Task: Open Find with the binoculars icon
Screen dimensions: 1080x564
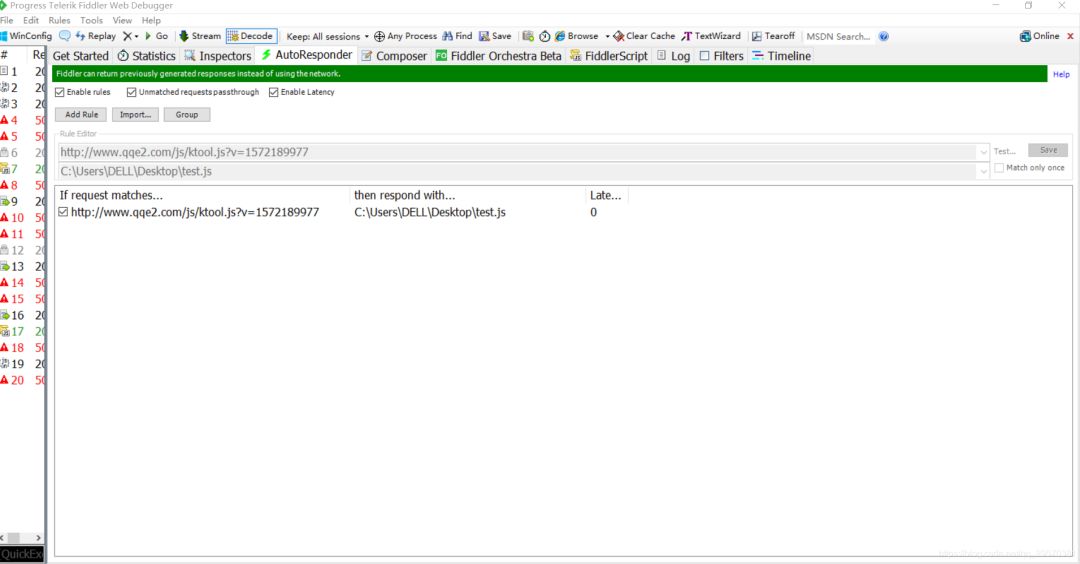Action: 448,36
